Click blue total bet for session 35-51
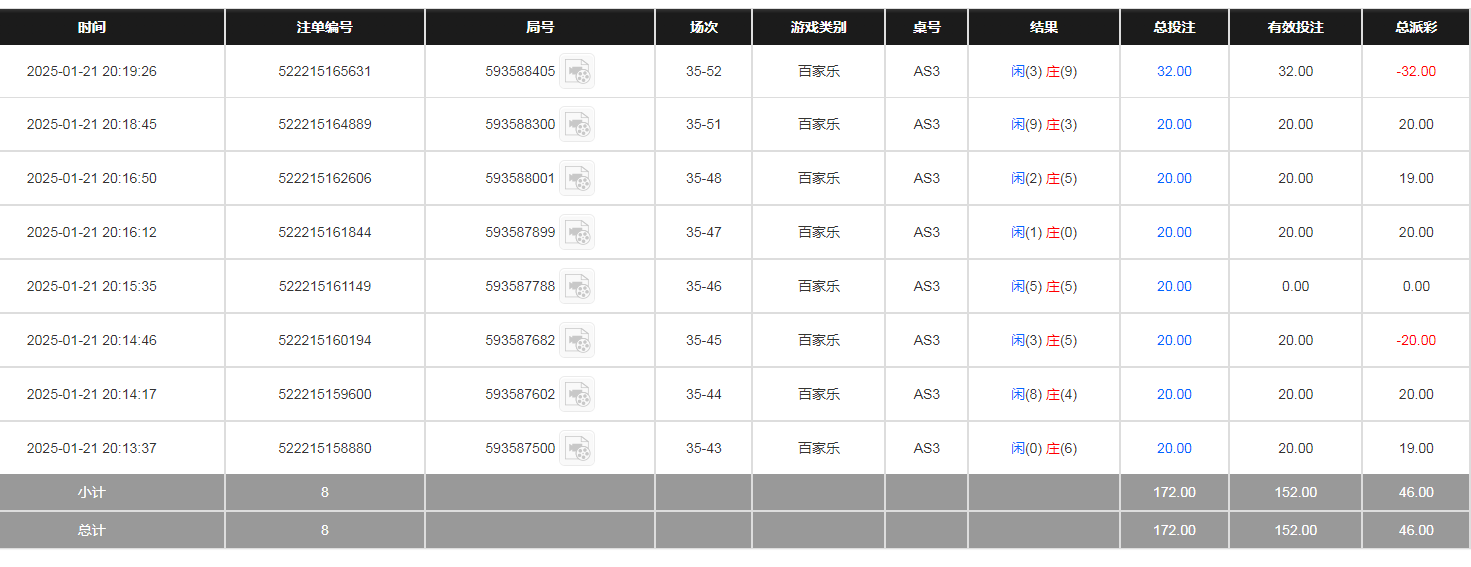This screenshot has width=1471, height=567. (x=1174, y=125)
